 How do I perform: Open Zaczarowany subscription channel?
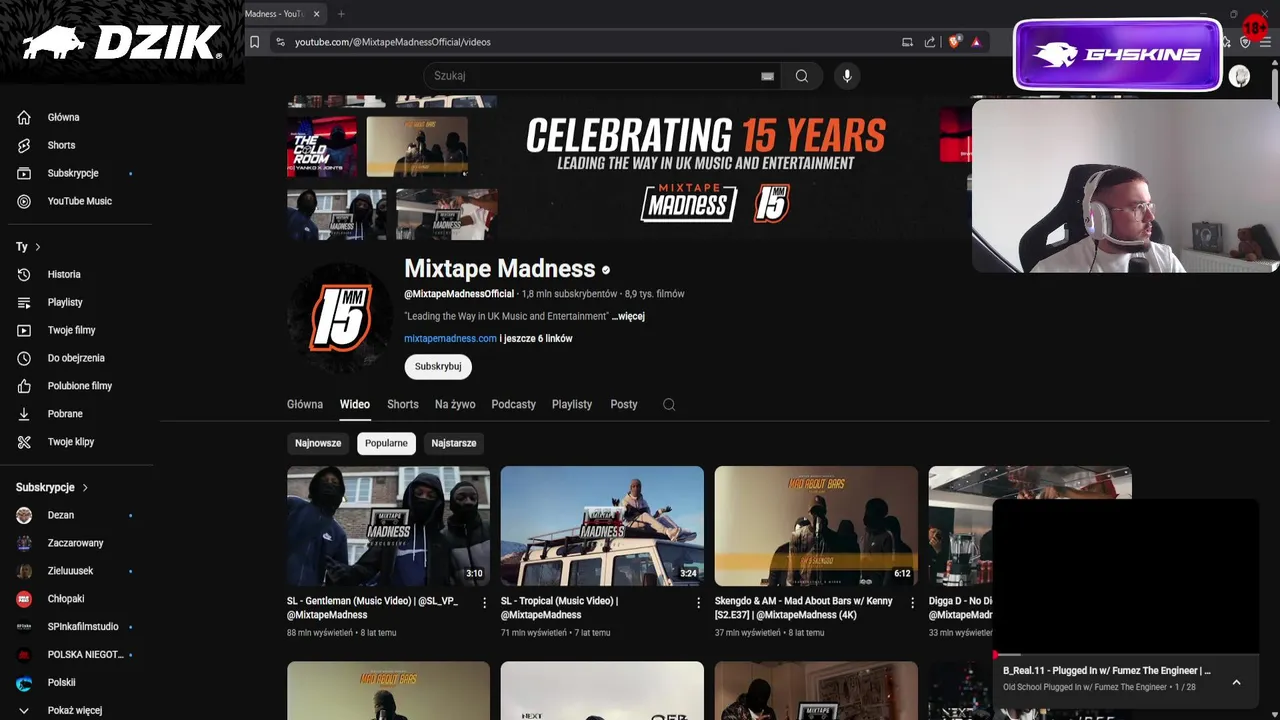coord(76,543)
